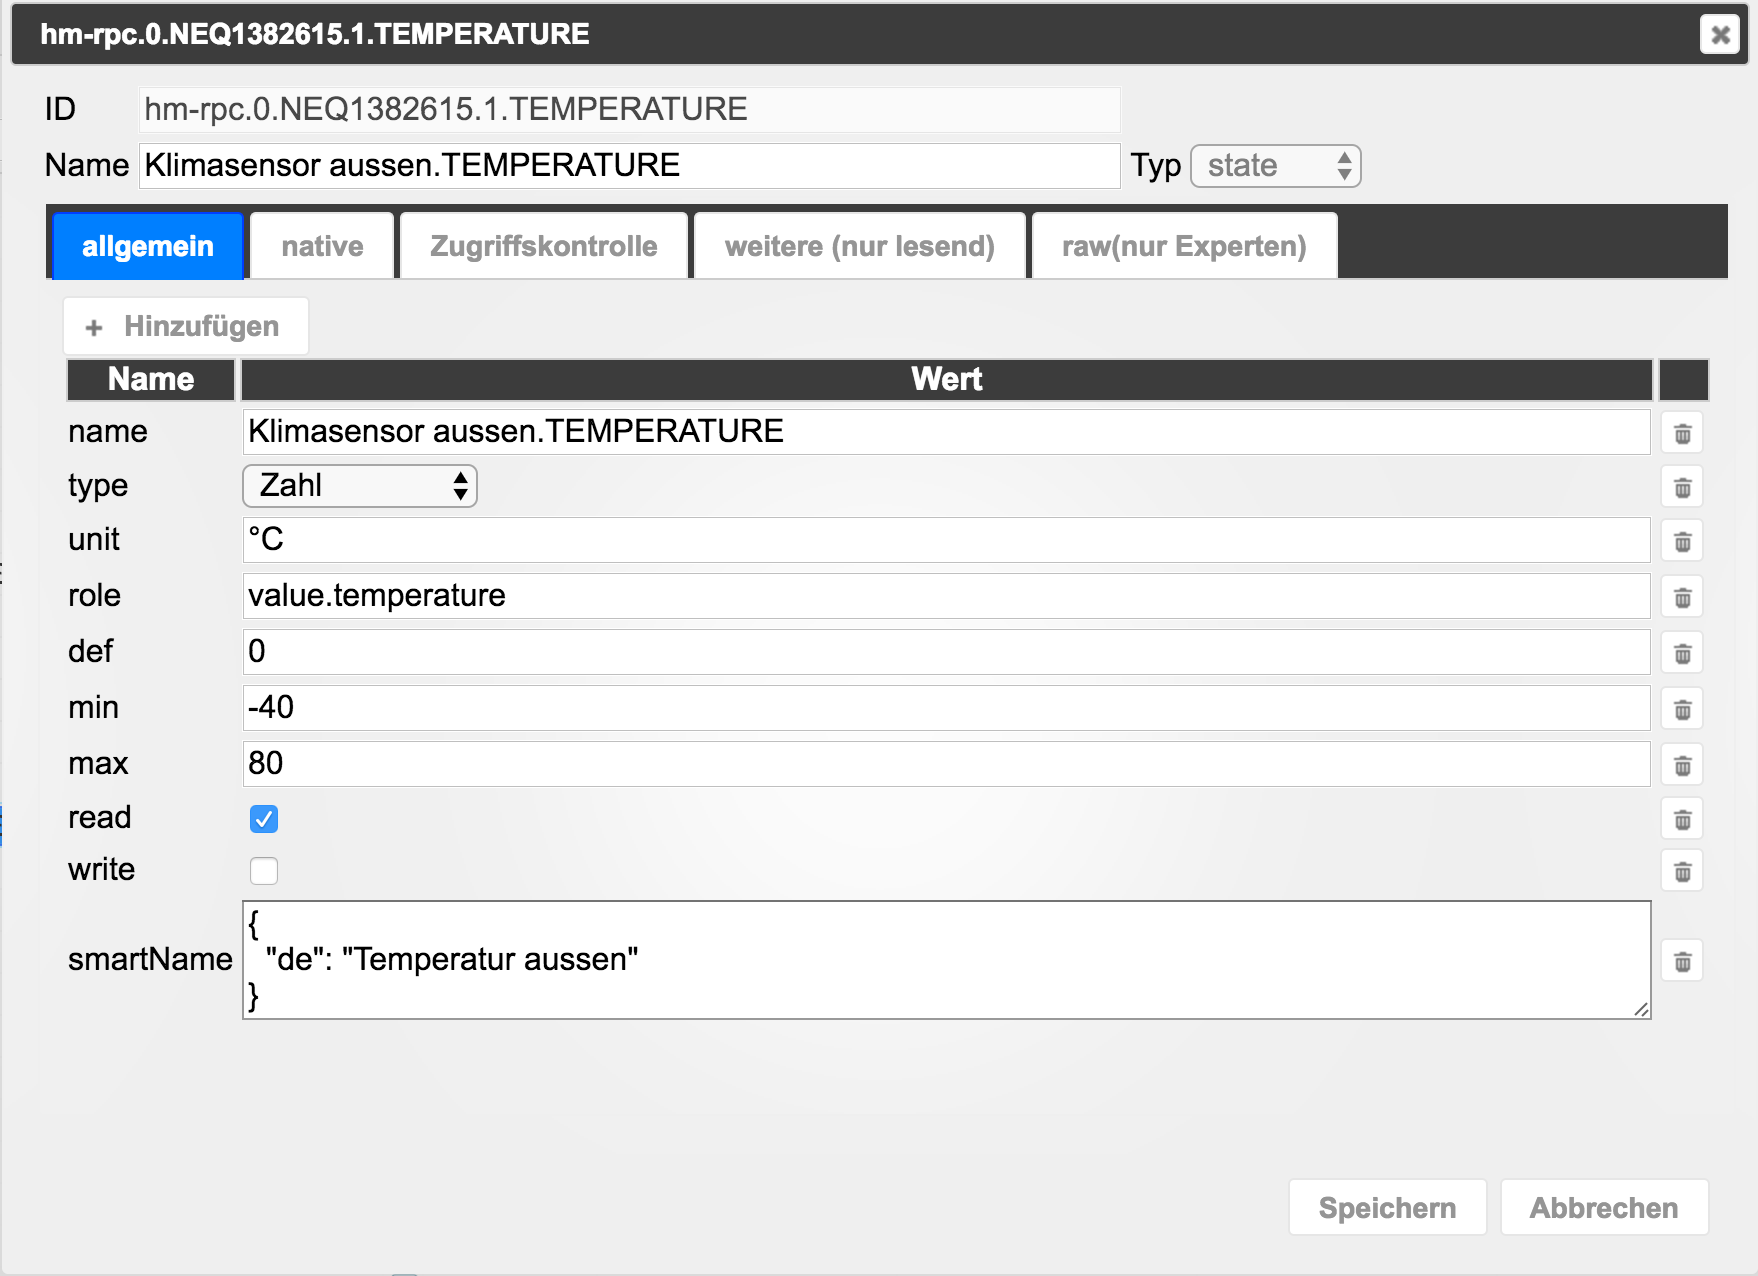Click Speichern to save changes
1758x1276 pixels.
[1387, 1208]
